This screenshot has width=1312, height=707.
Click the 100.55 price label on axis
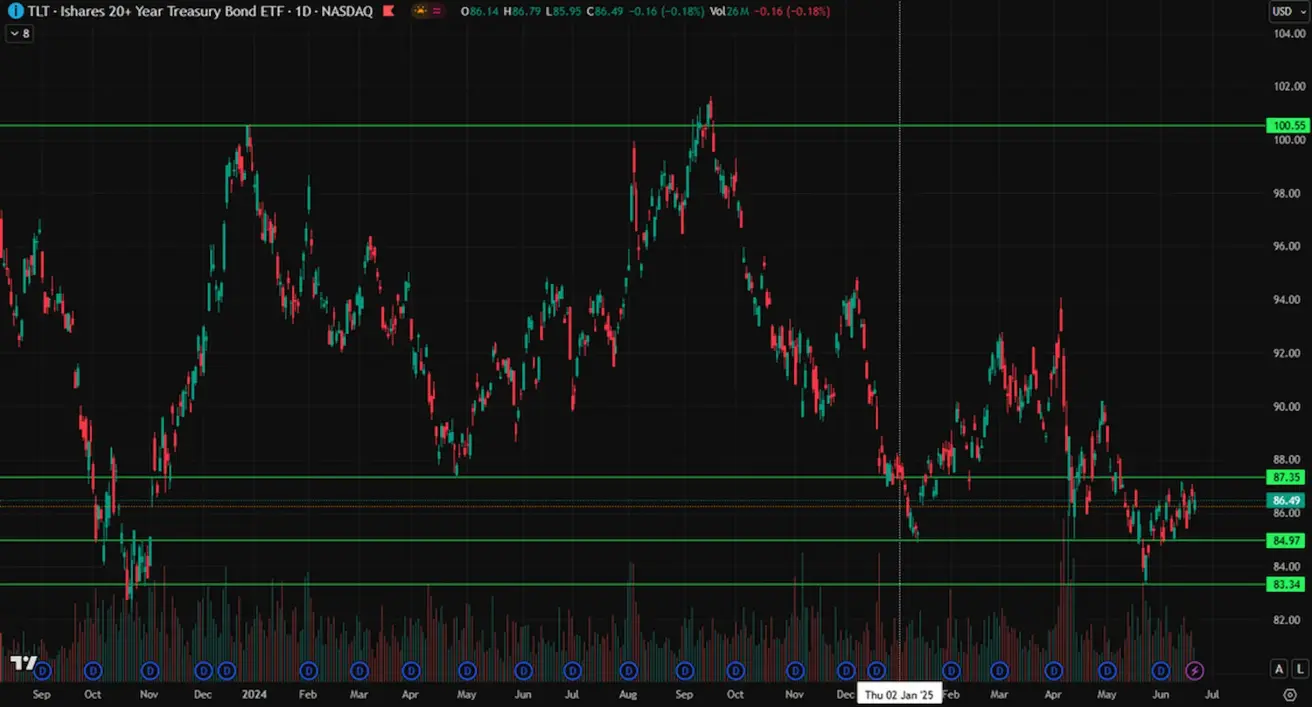(1287, 126)
